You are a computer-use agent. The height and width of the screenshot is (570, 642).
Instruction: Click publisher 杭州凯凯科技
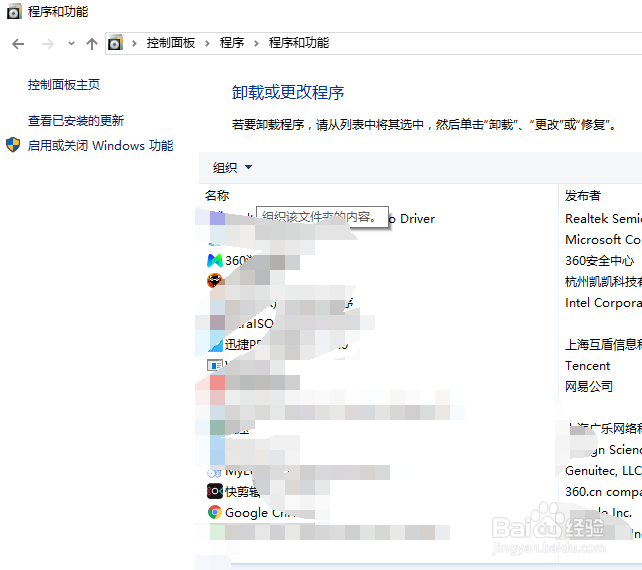tap(603, 281)
